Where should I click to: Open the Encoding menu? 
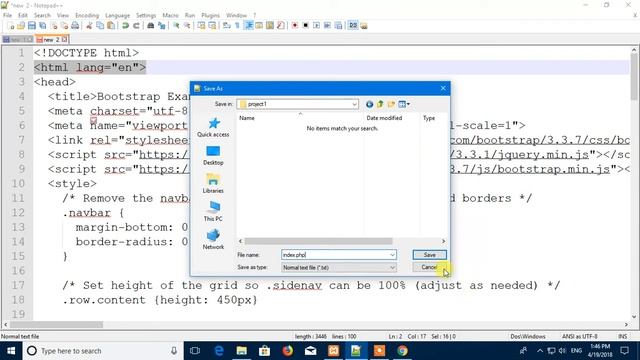87,15
